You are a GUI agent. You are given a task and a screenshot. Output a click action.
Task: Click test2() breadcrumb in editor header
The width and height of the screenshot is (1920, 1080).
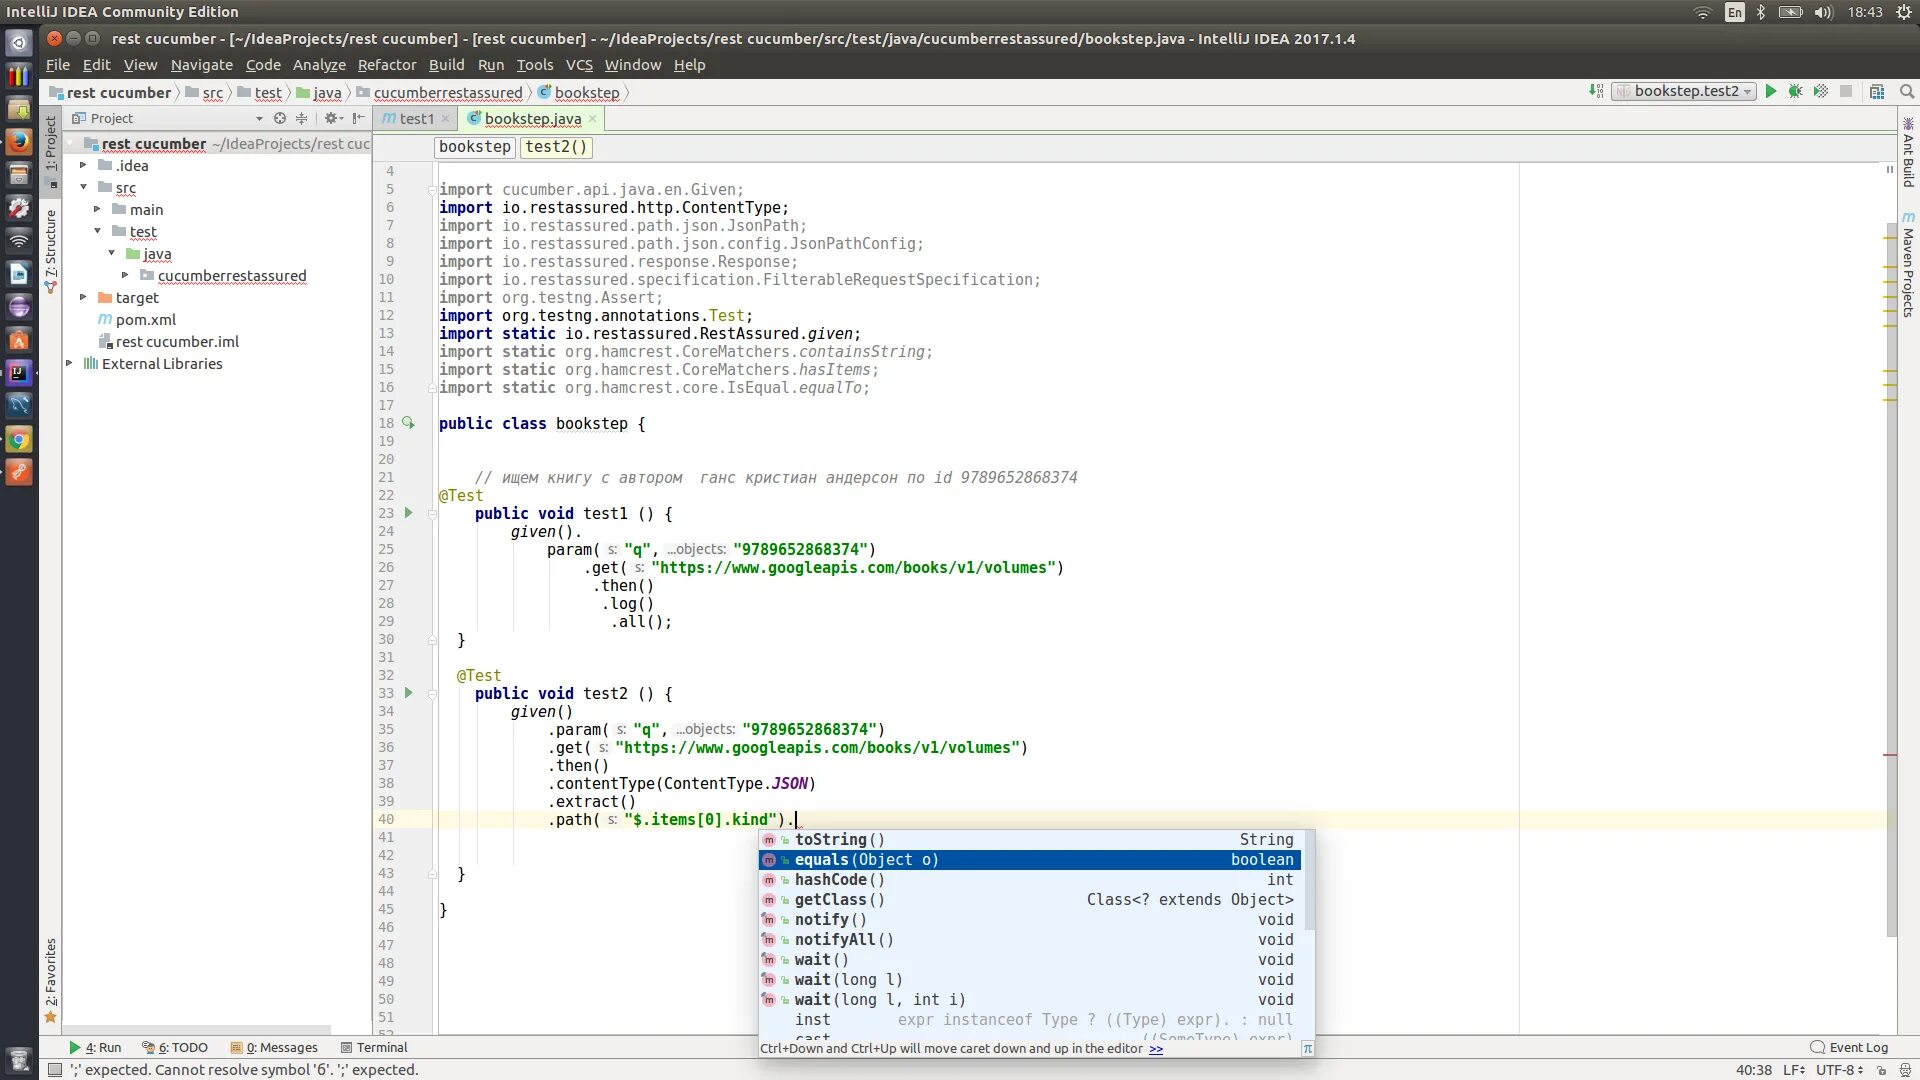point(556,147)
